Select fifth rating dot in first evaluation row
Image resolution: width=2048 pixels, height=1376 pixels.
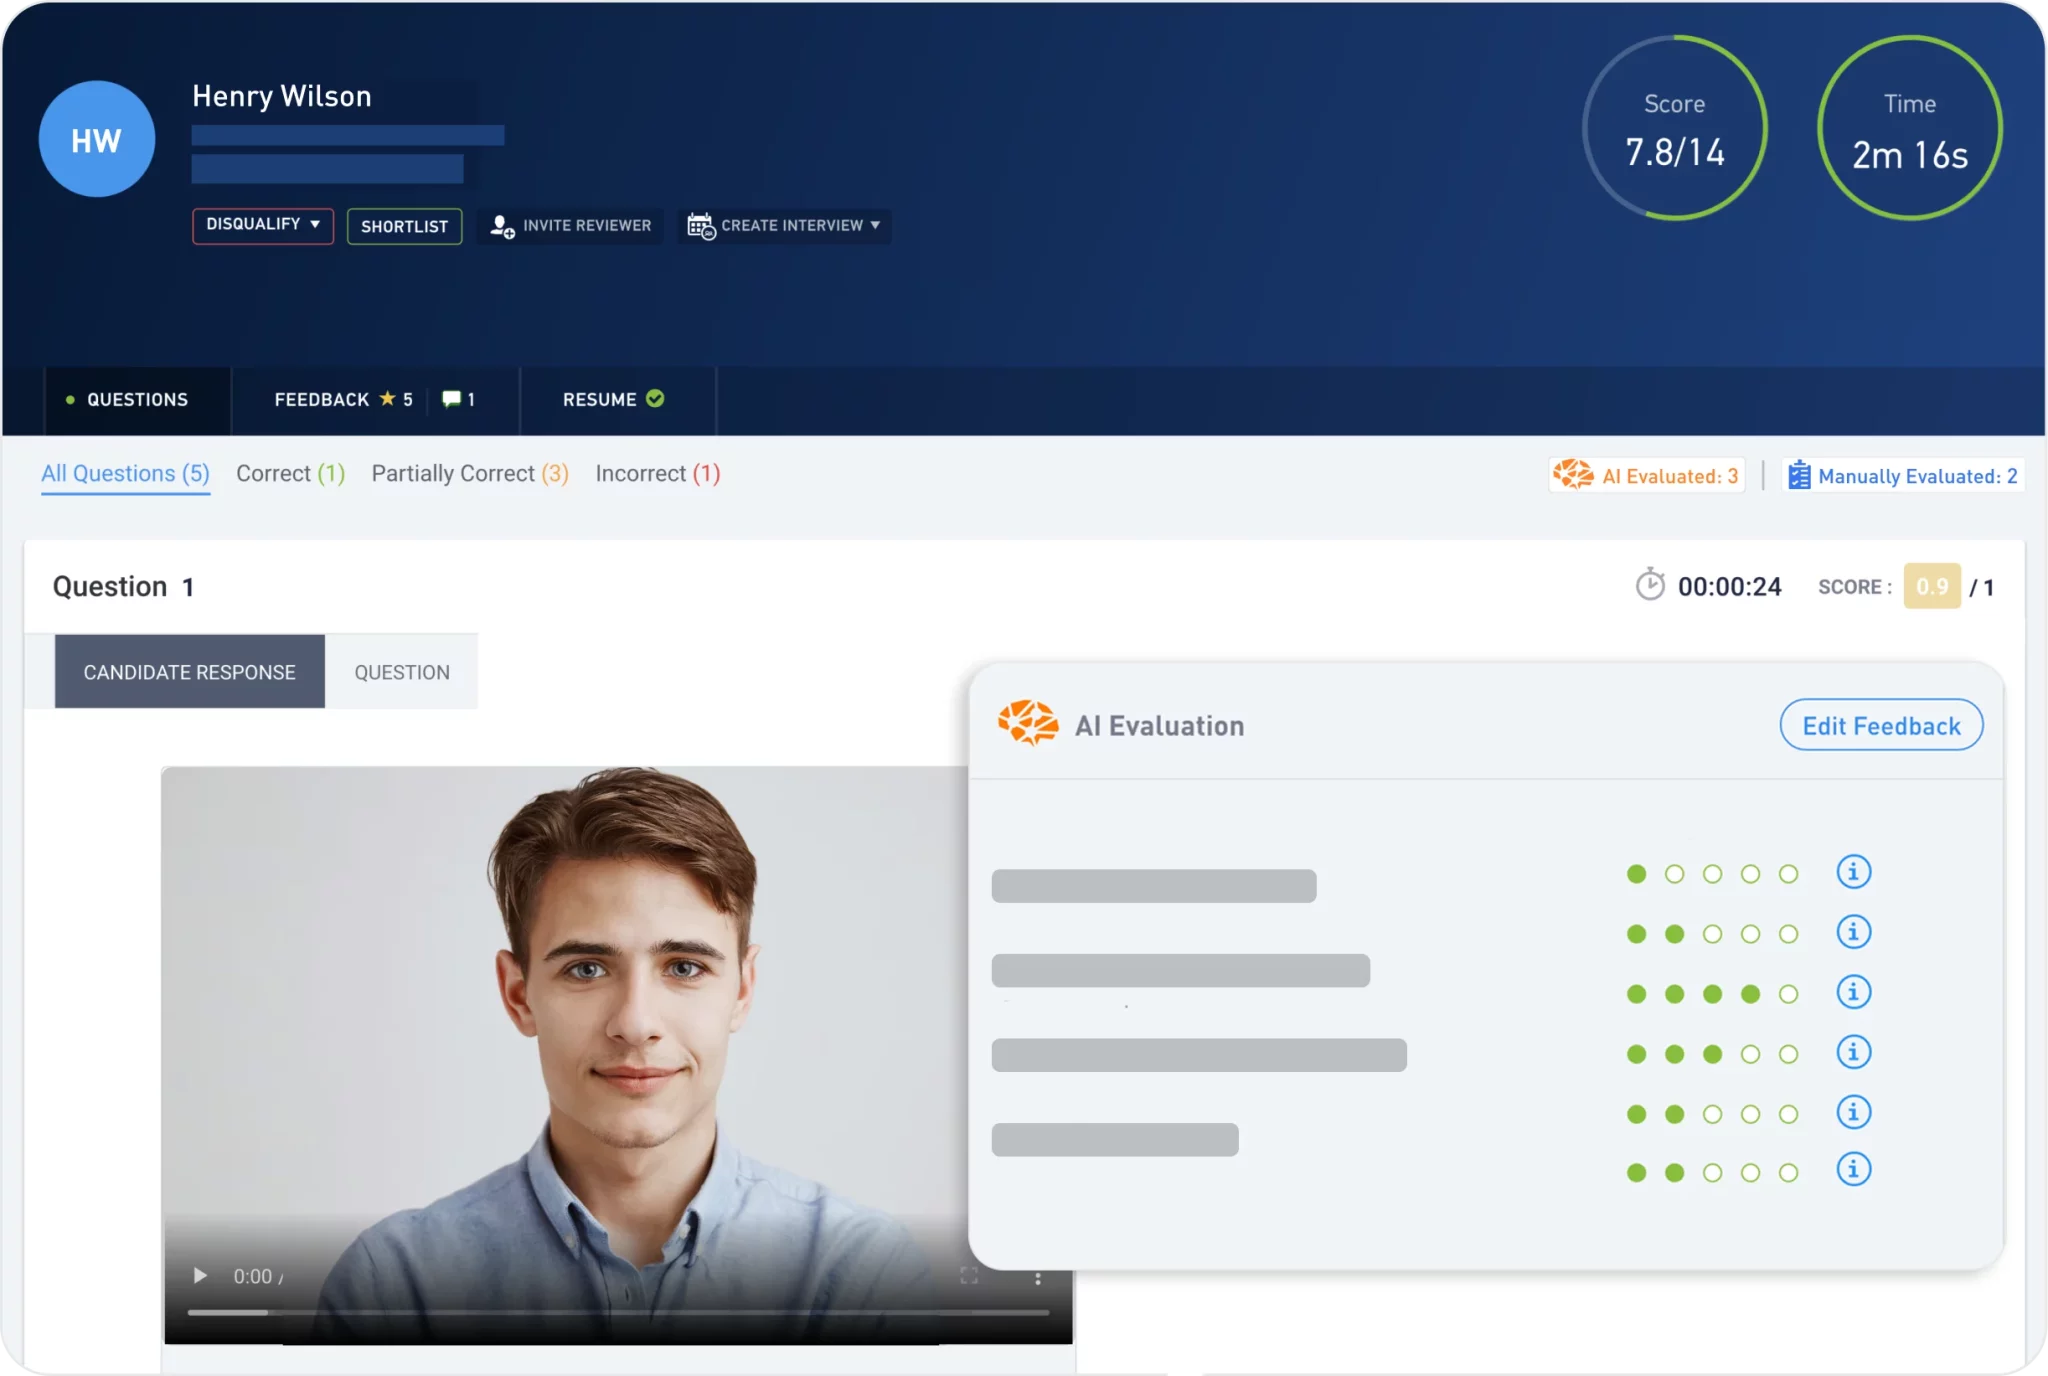1788,874
